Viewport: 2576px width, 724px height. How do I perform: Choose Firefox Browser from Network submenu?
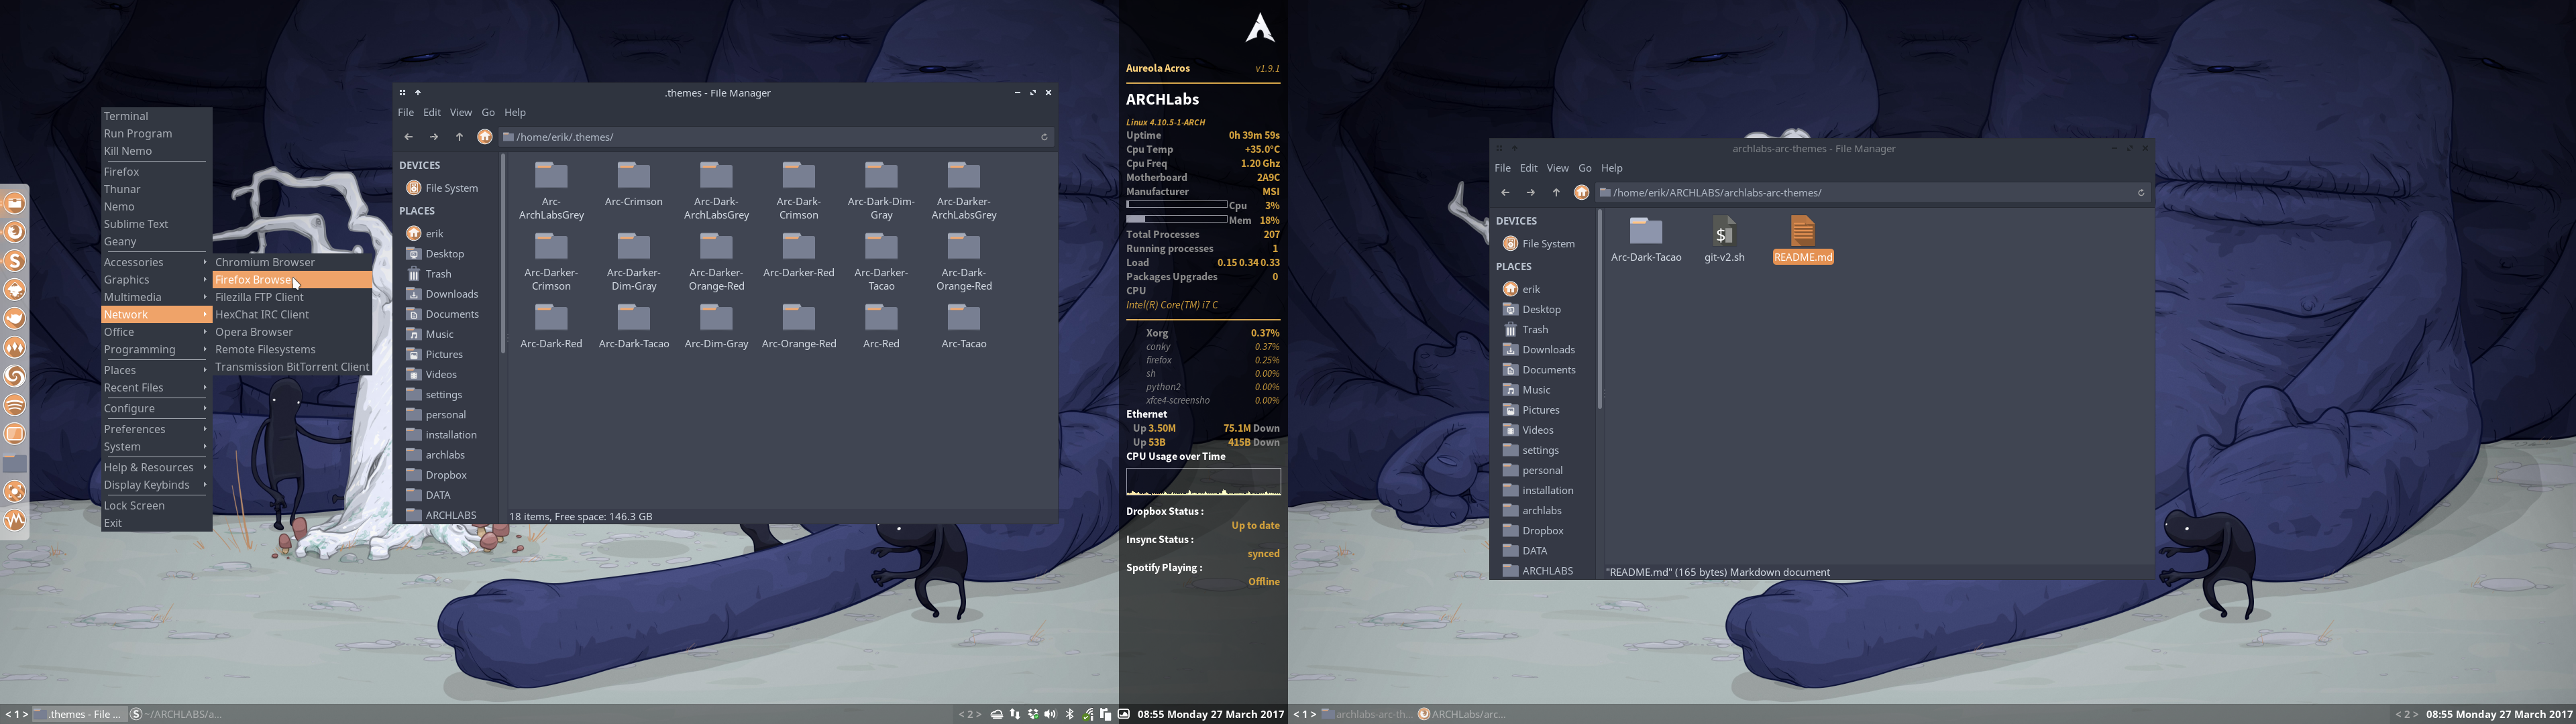point(292,280)
